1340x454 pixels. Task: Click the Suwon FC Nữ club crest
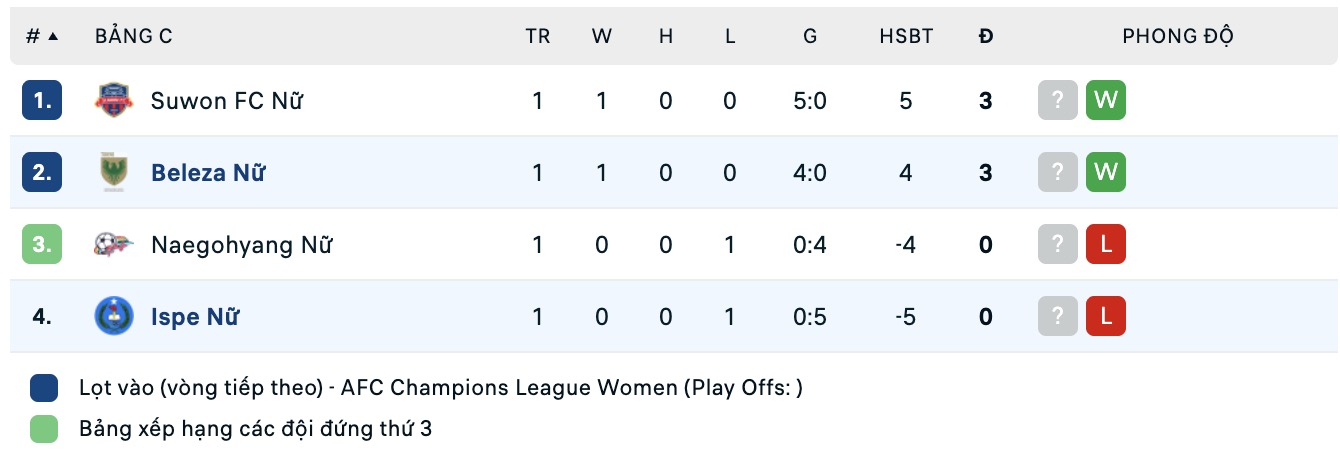pyautogui.click(x=113, y=101)
